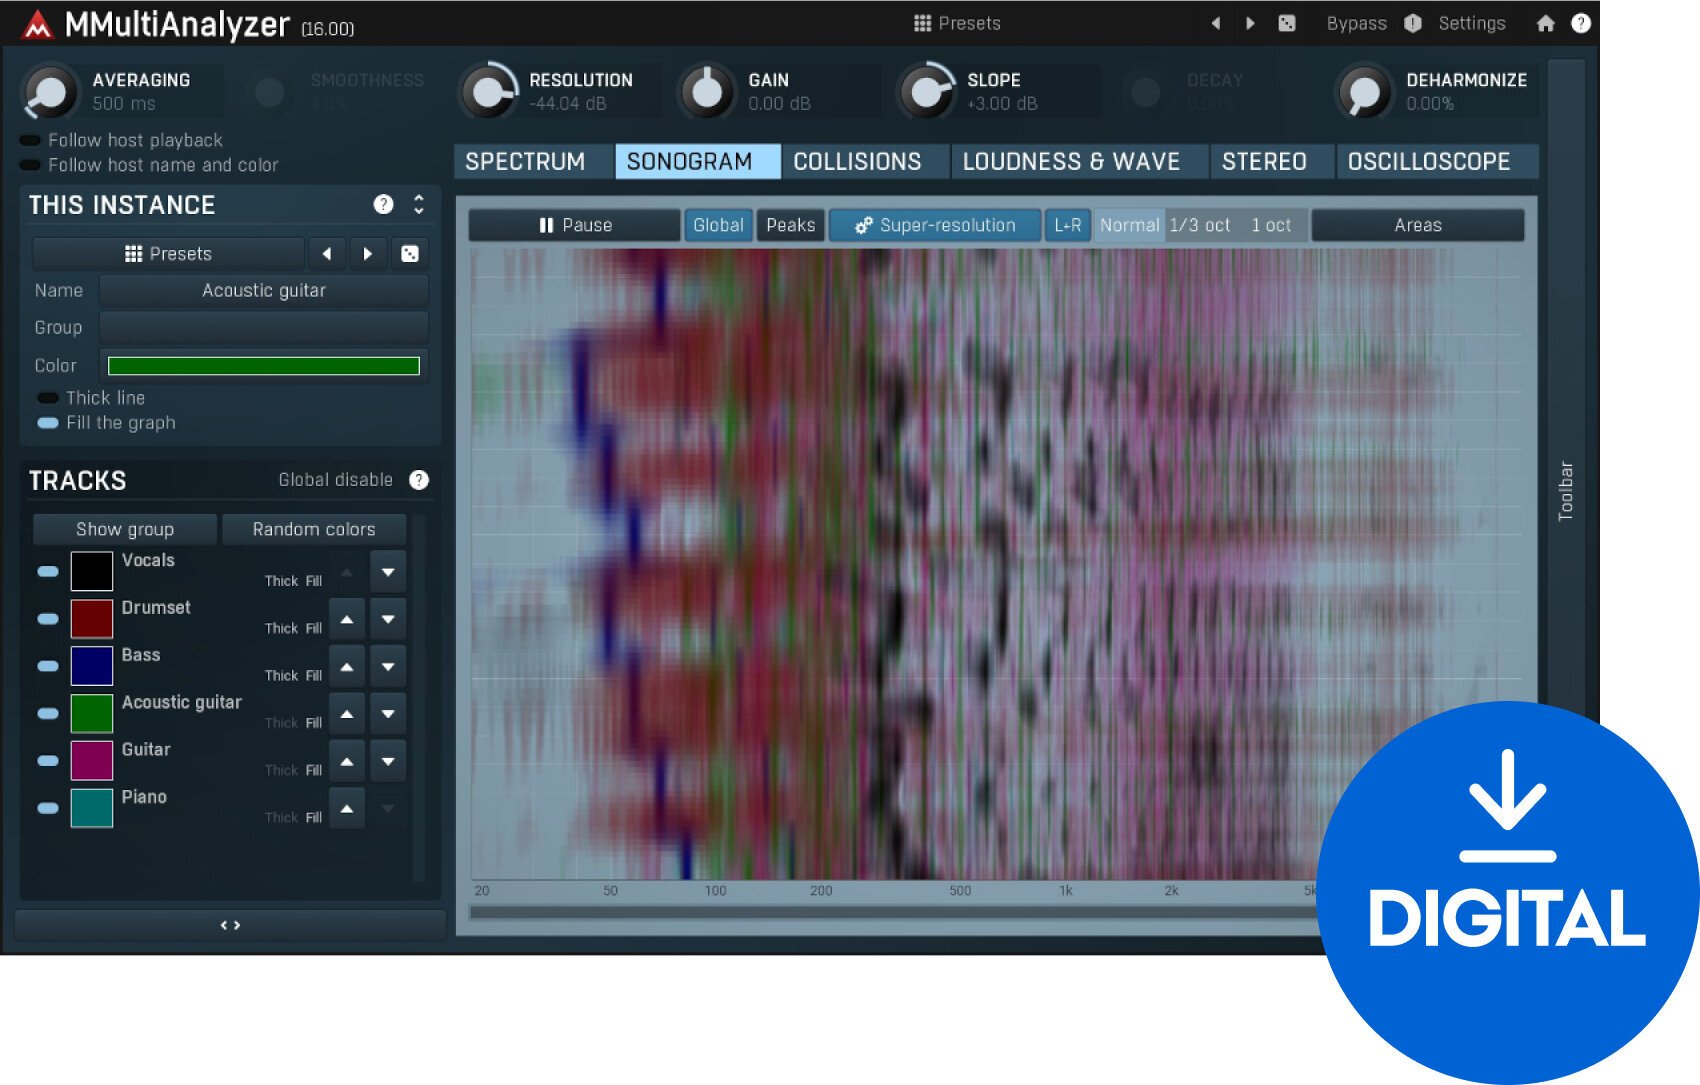Click the instance Name field
The image size is (1700, 1085).
tap(264, 290)
